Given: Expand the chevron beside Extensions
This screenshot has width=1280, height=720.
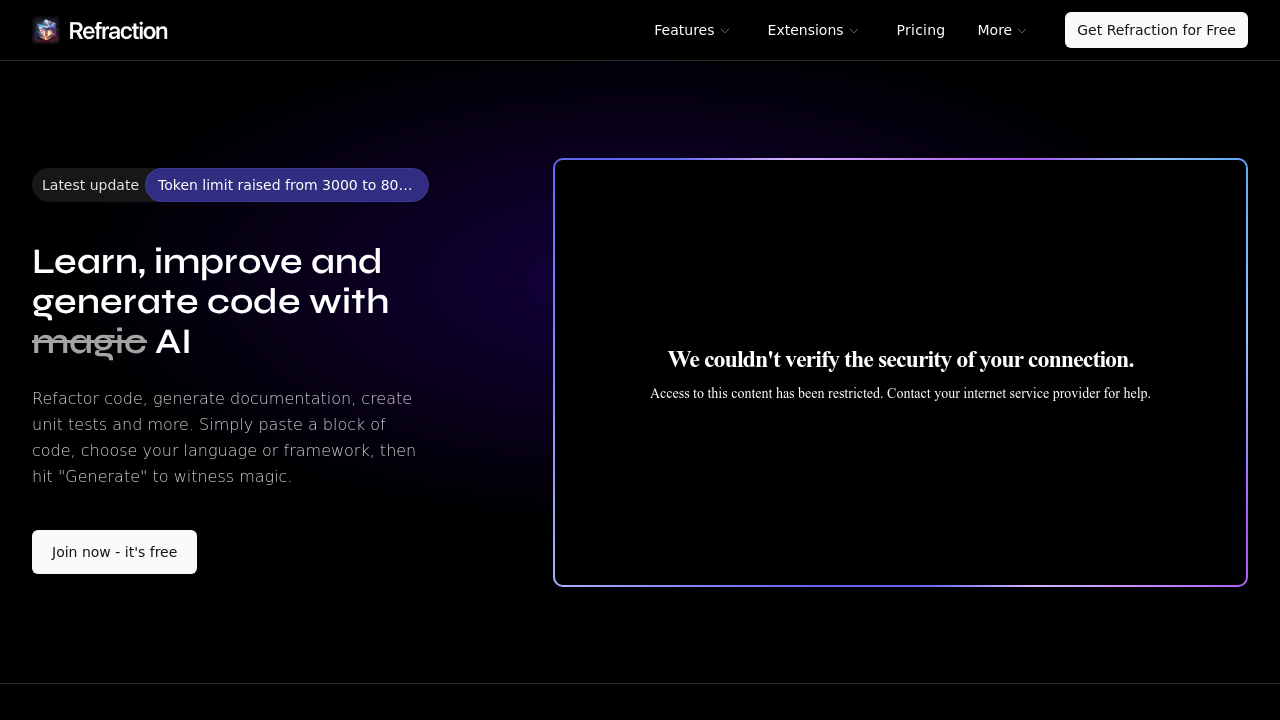Looking at the screenshot, I should pyautogui.click(x=854, y=31).
